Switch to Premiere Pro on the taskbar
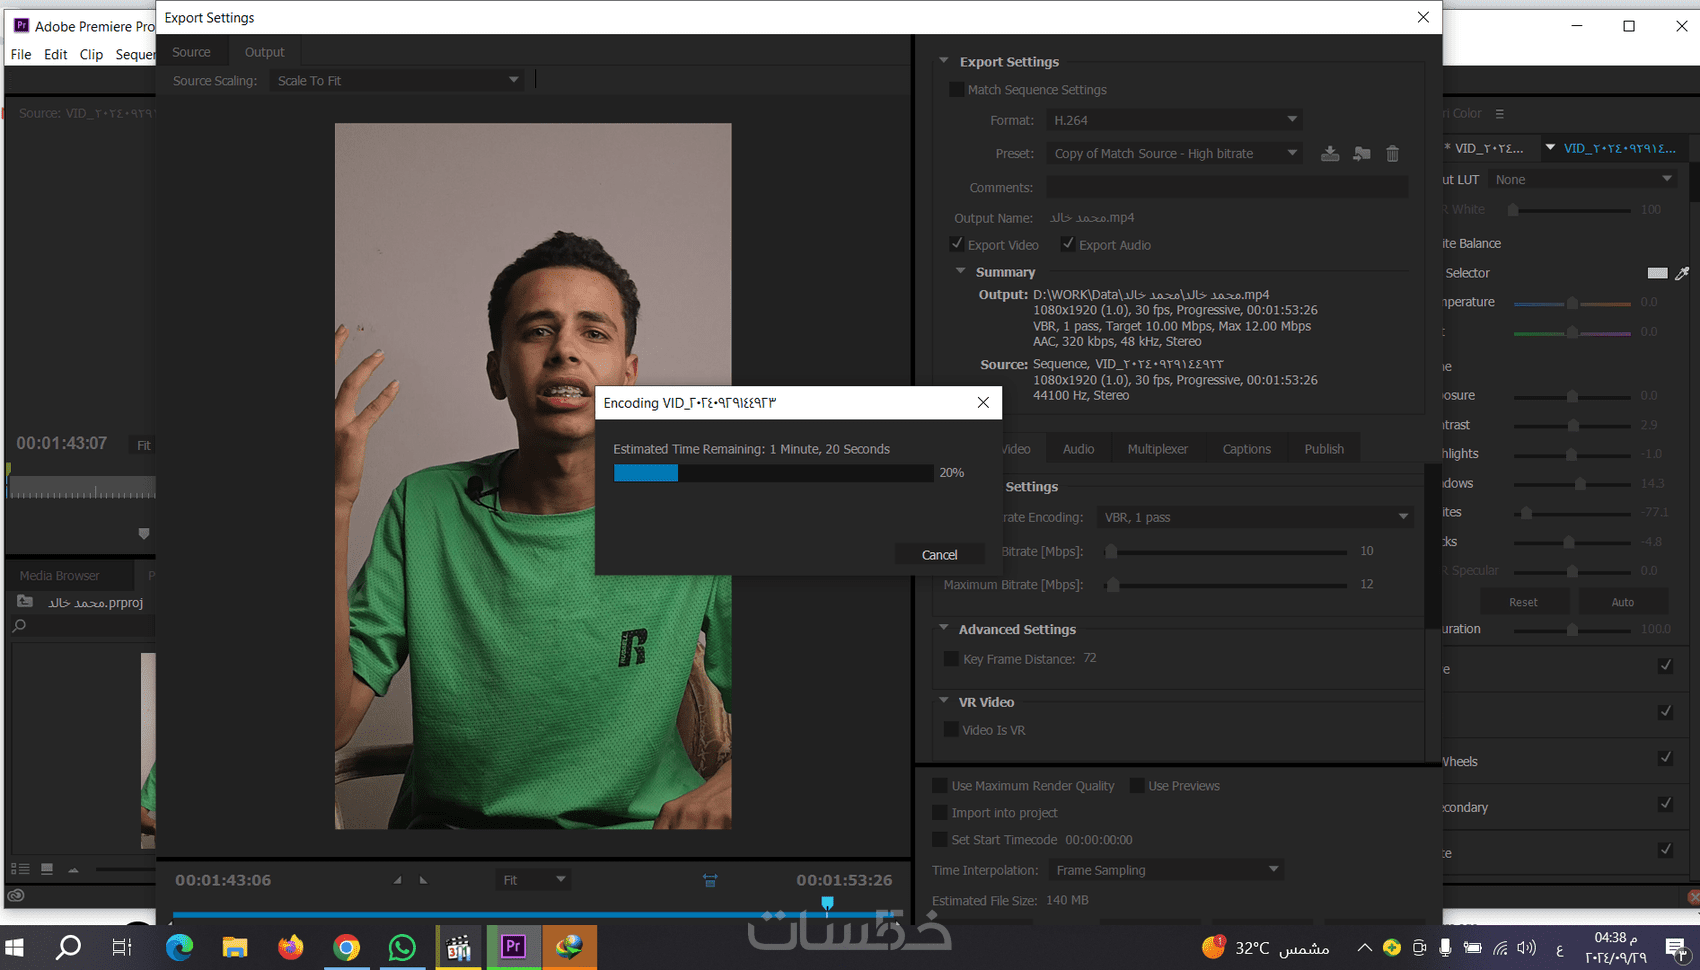The height and width of the screenshot is (970, 1700). pos(514,947)
